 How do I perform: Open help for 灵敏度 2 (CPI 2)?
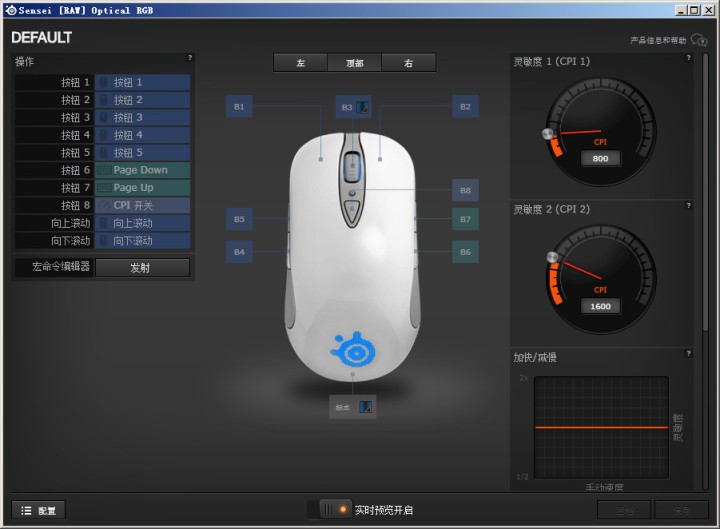tap(688, 205)
